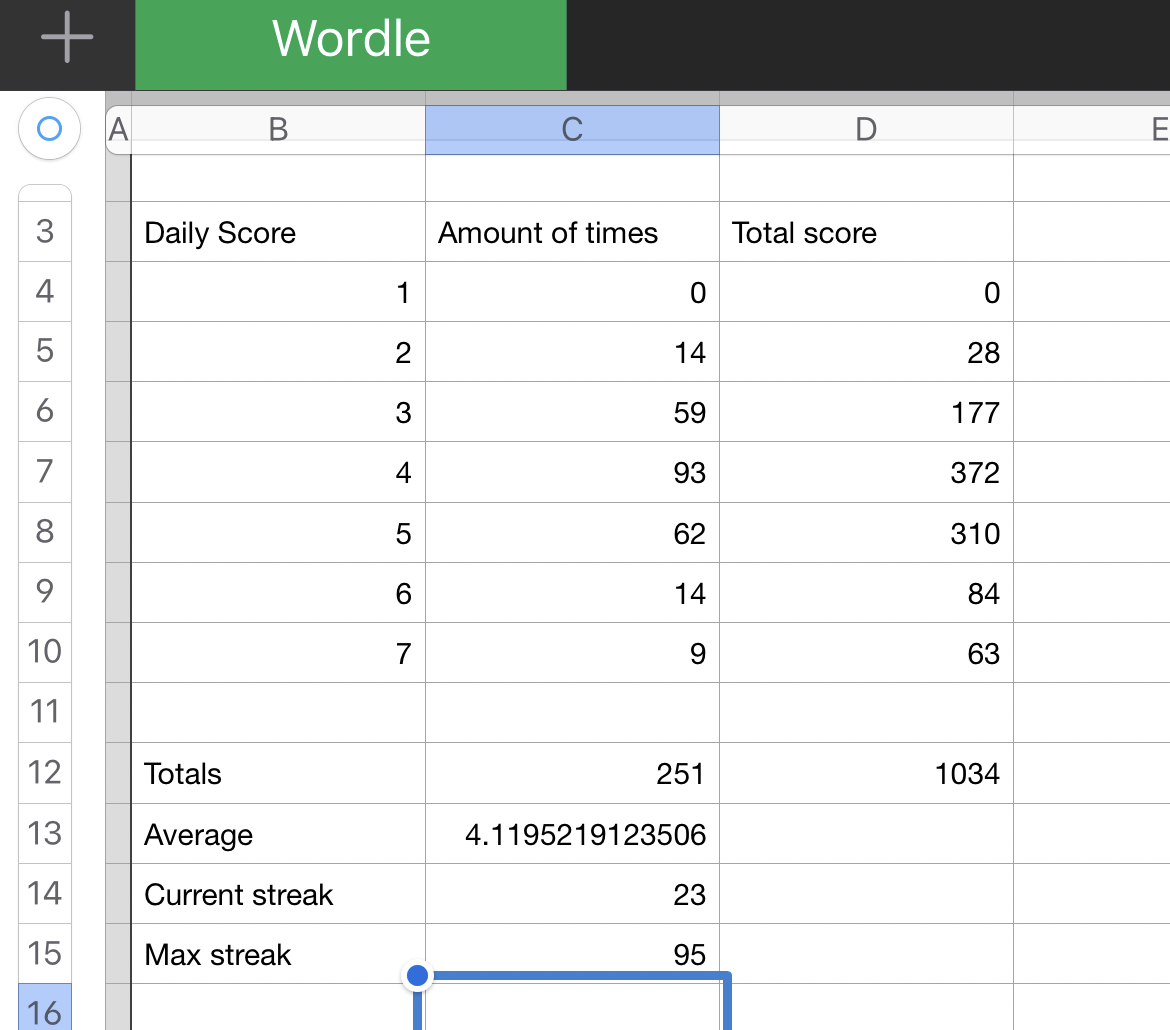
Task: Select highlighted row 16 header
Action: [45, 1008]
